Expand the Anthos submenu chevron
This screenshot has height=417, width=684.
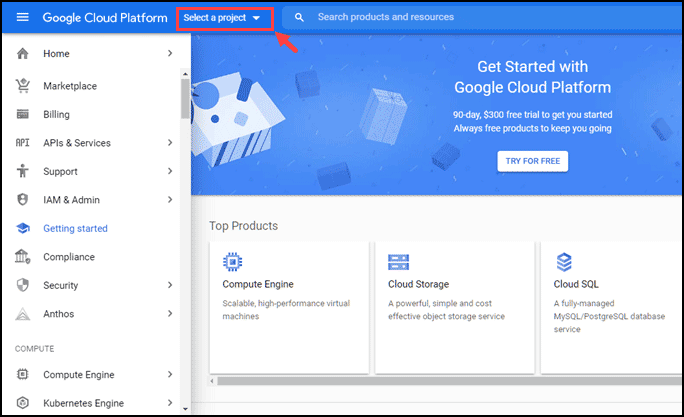[x=170, y=313]
